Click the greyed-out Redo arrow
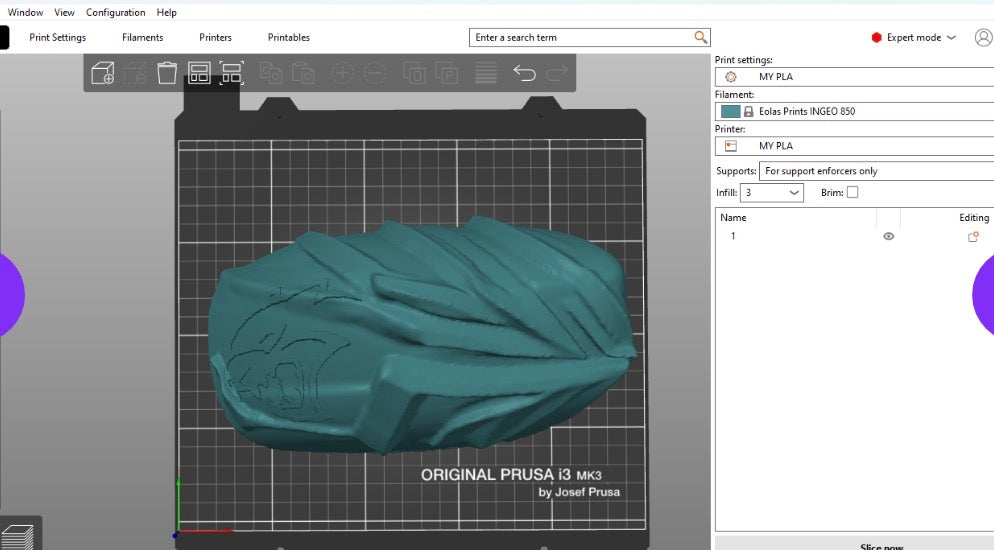 coord(556,74)
